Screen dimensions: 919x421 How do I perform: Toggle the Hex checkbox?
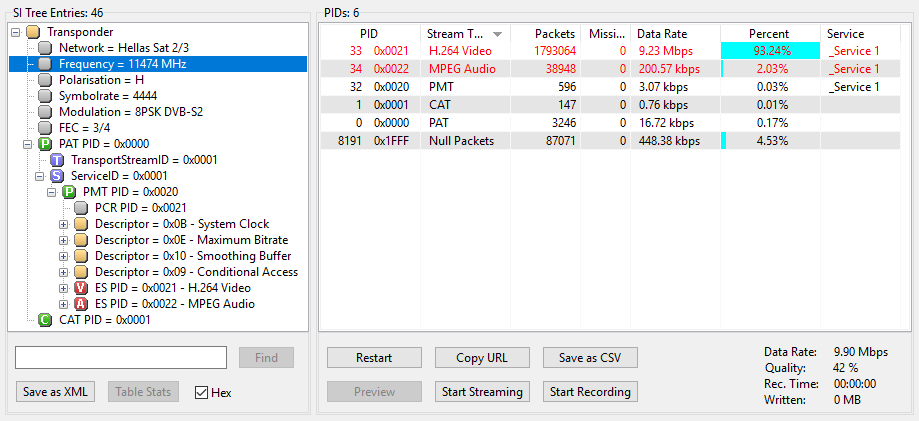click(202, 392)
